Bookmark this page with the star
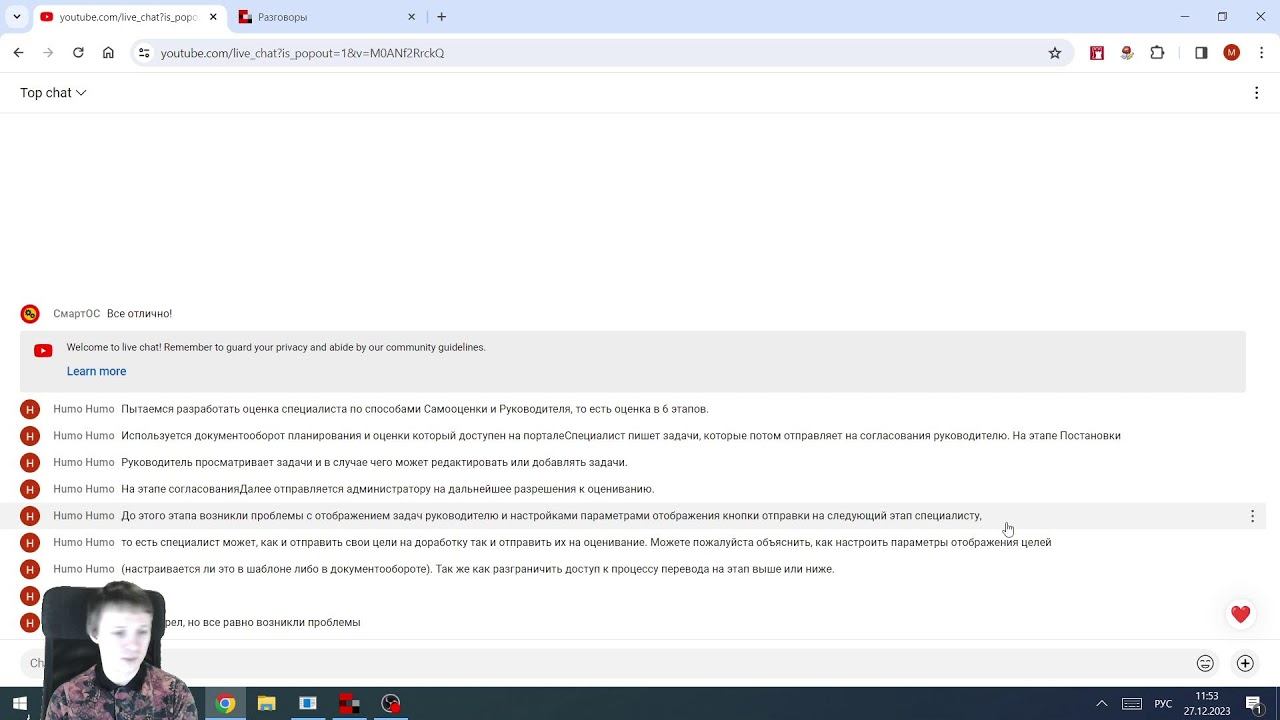Viewport: 1280px width, 720px height. (1054, 53)
